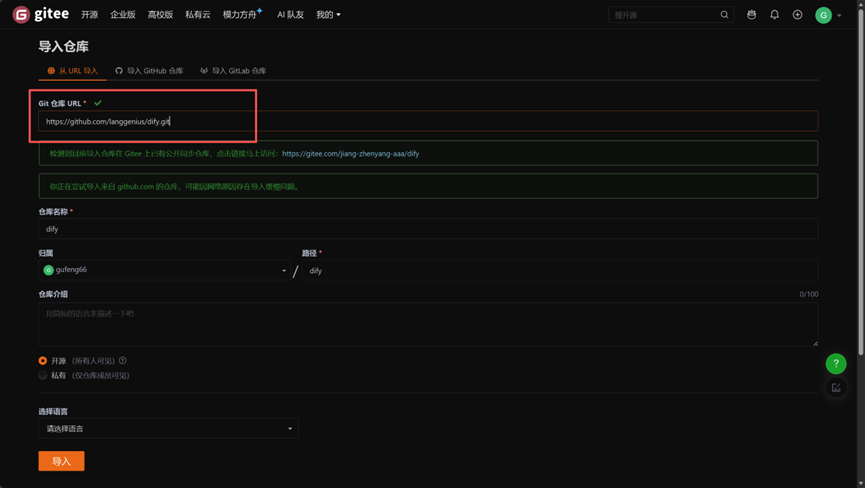Go to 开源 in top navigation
This screenshot has width=865, height=488.
click(89, 15)
